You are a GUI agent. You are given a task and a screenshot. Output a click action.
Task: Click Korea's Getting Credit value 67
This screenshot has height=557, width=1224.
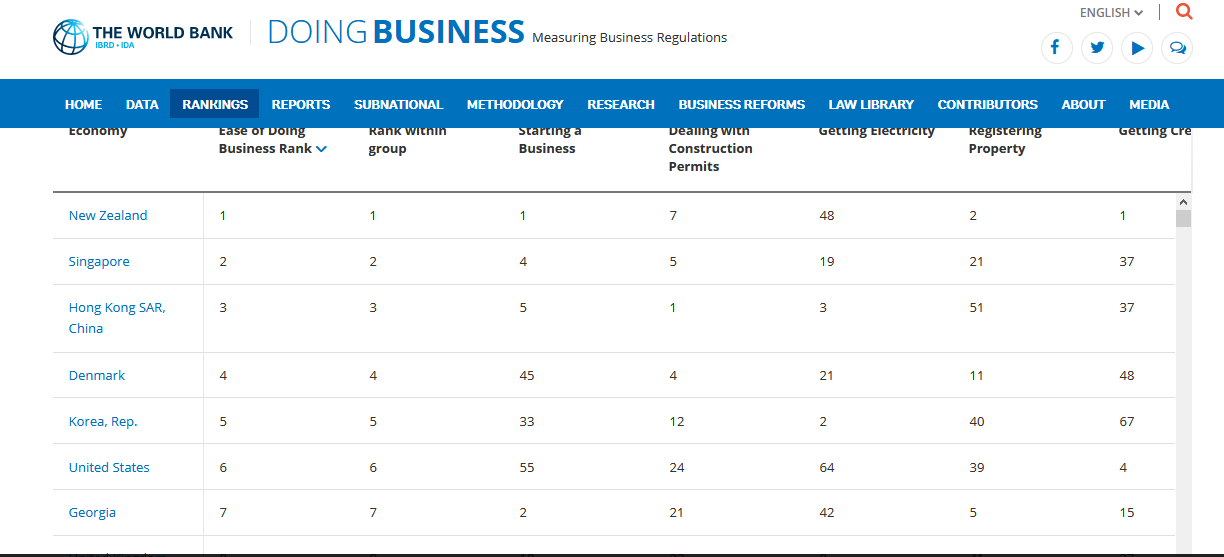1127,421
